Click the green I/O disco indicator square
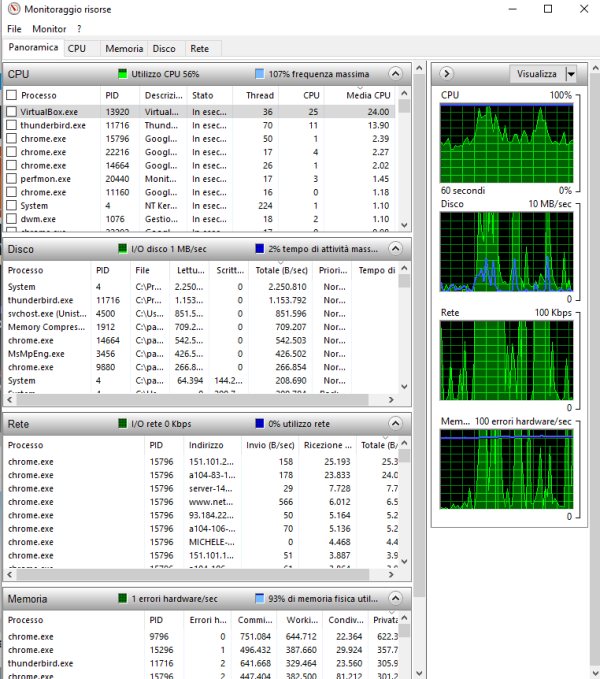Viewport: 600px width, 679px height. tap(123, 248)
